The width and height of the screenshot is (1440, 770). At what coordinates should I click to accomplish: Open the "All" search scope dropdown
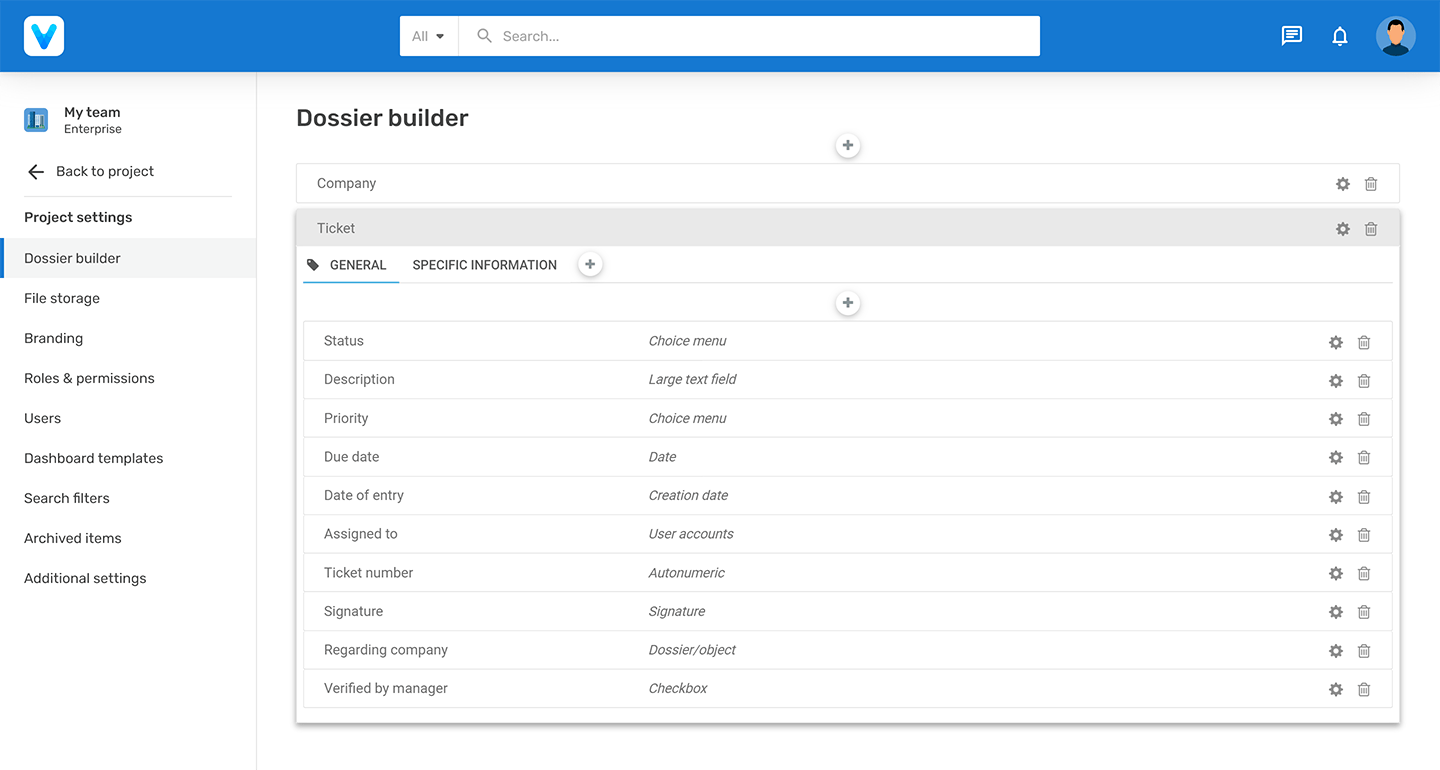tap(428, 35)
